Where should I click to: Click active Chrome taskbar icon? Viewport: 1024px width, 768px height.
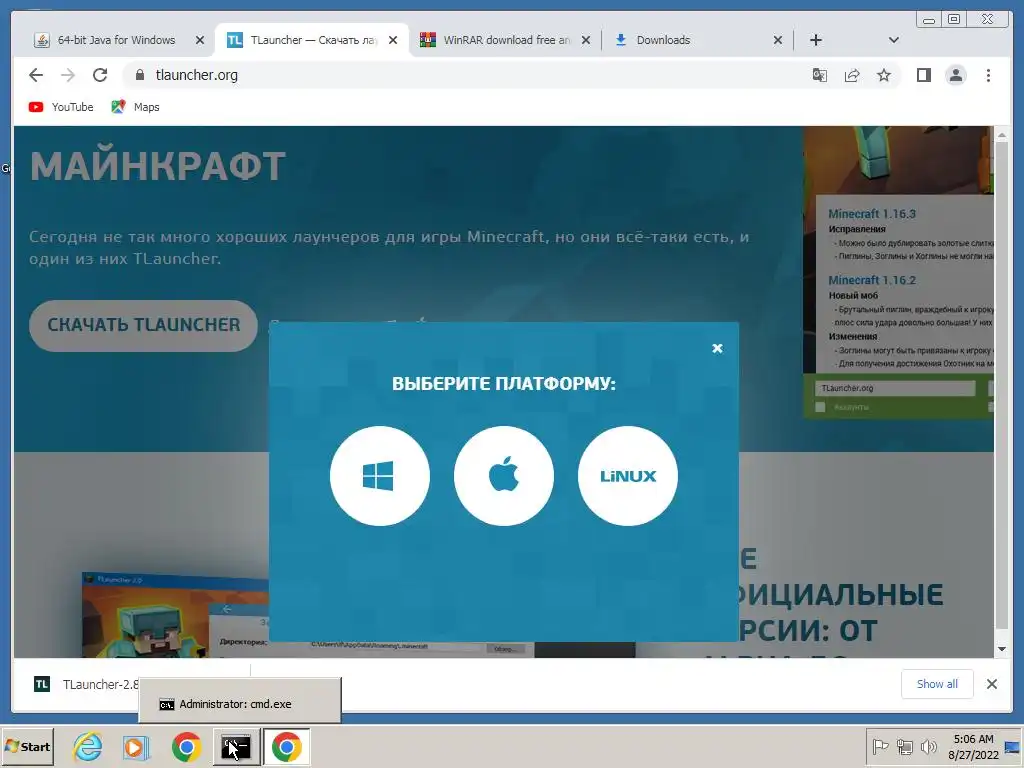(286, 746)
